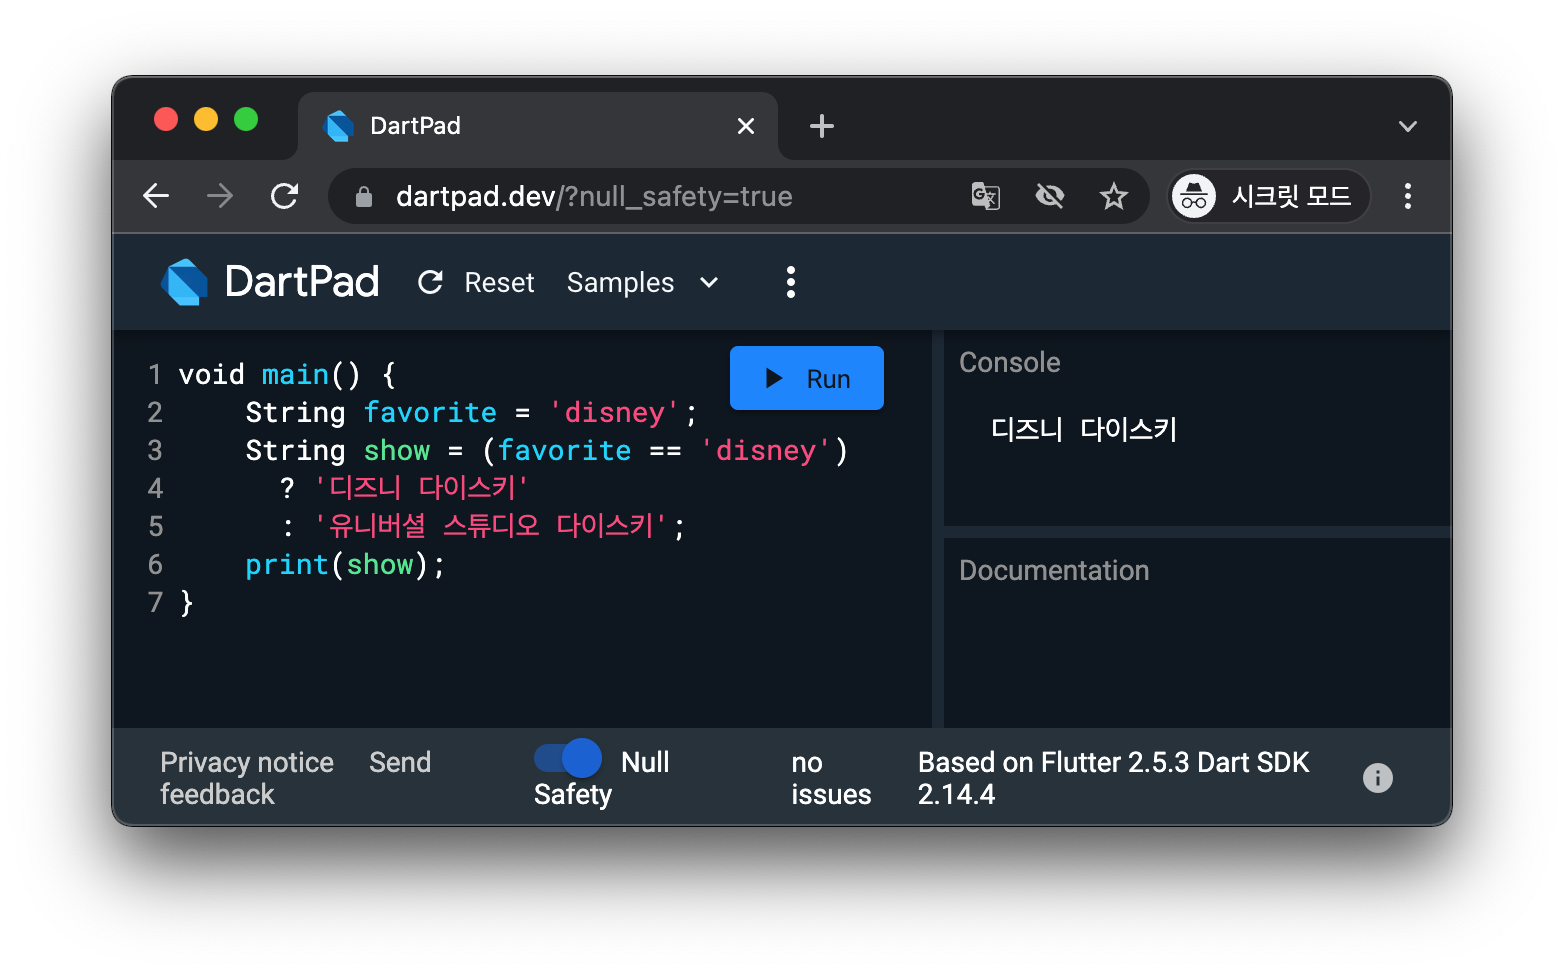Click code line 2 with favorite variable

coord(472,413)
